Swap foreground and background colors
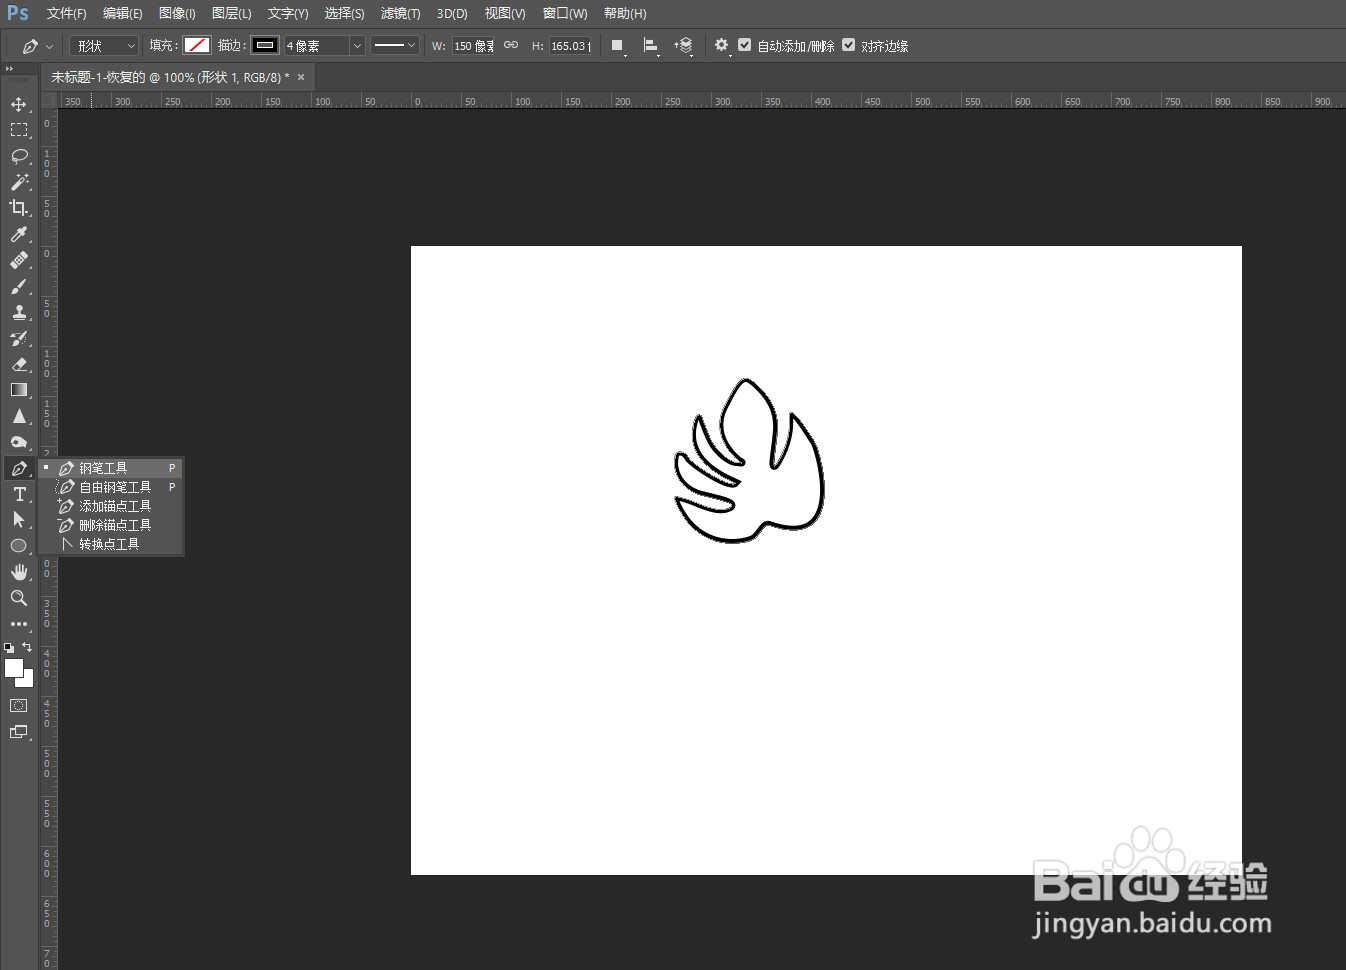Viewport: 1346px width, 970px height. coord(27,647)
